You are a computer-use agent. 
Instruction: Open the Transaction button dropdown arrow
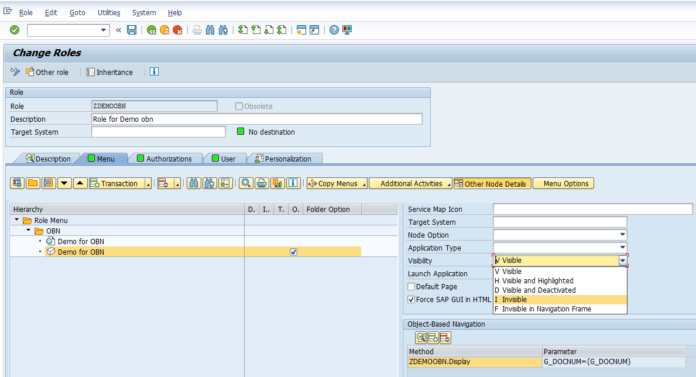click(x=148, y=184)
